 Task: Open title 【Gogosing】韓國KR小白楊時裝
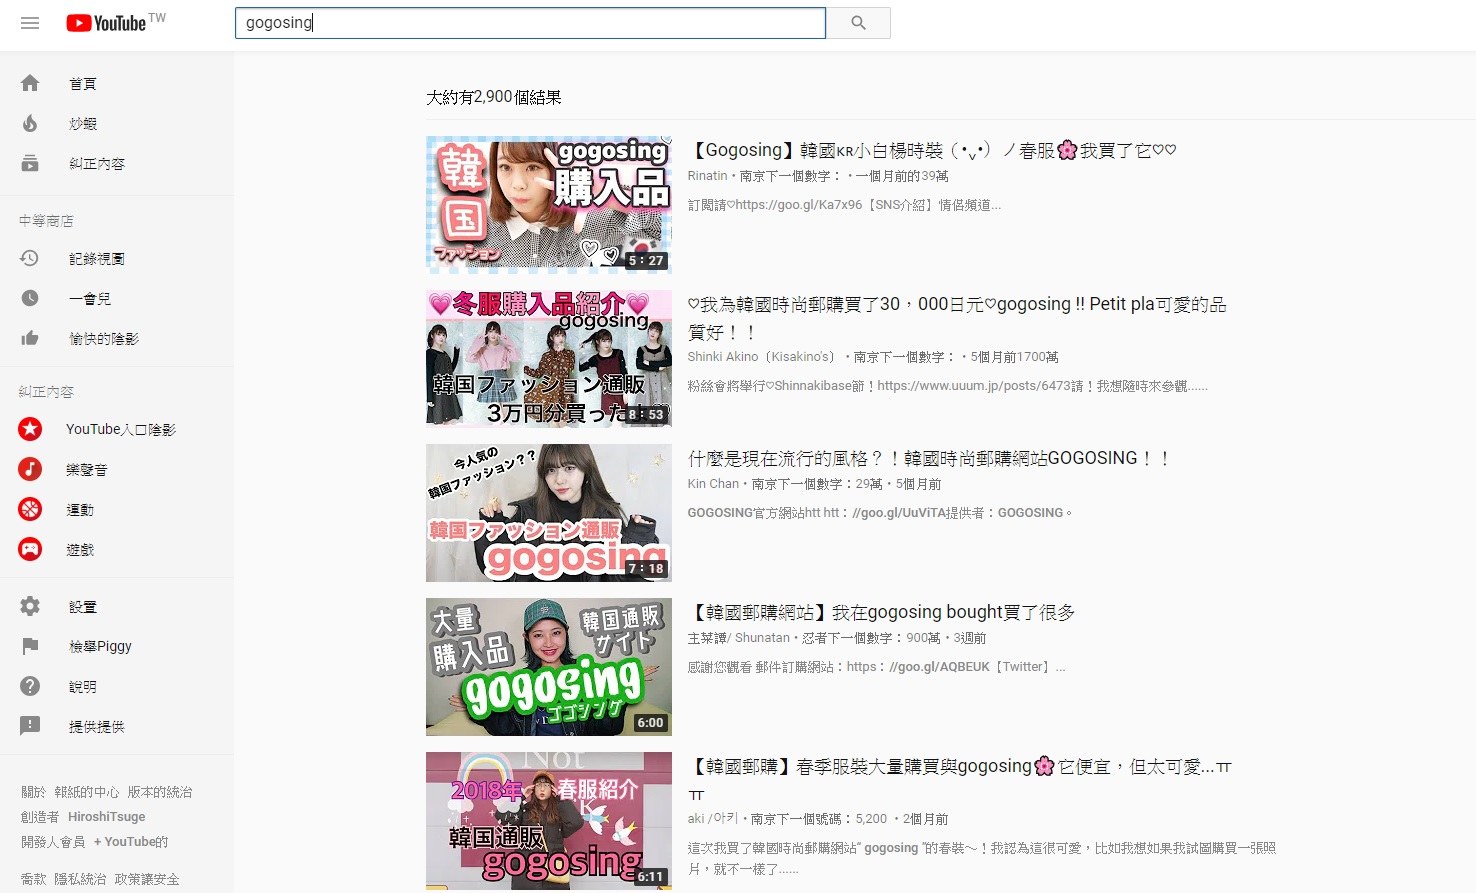coord(932,150)
